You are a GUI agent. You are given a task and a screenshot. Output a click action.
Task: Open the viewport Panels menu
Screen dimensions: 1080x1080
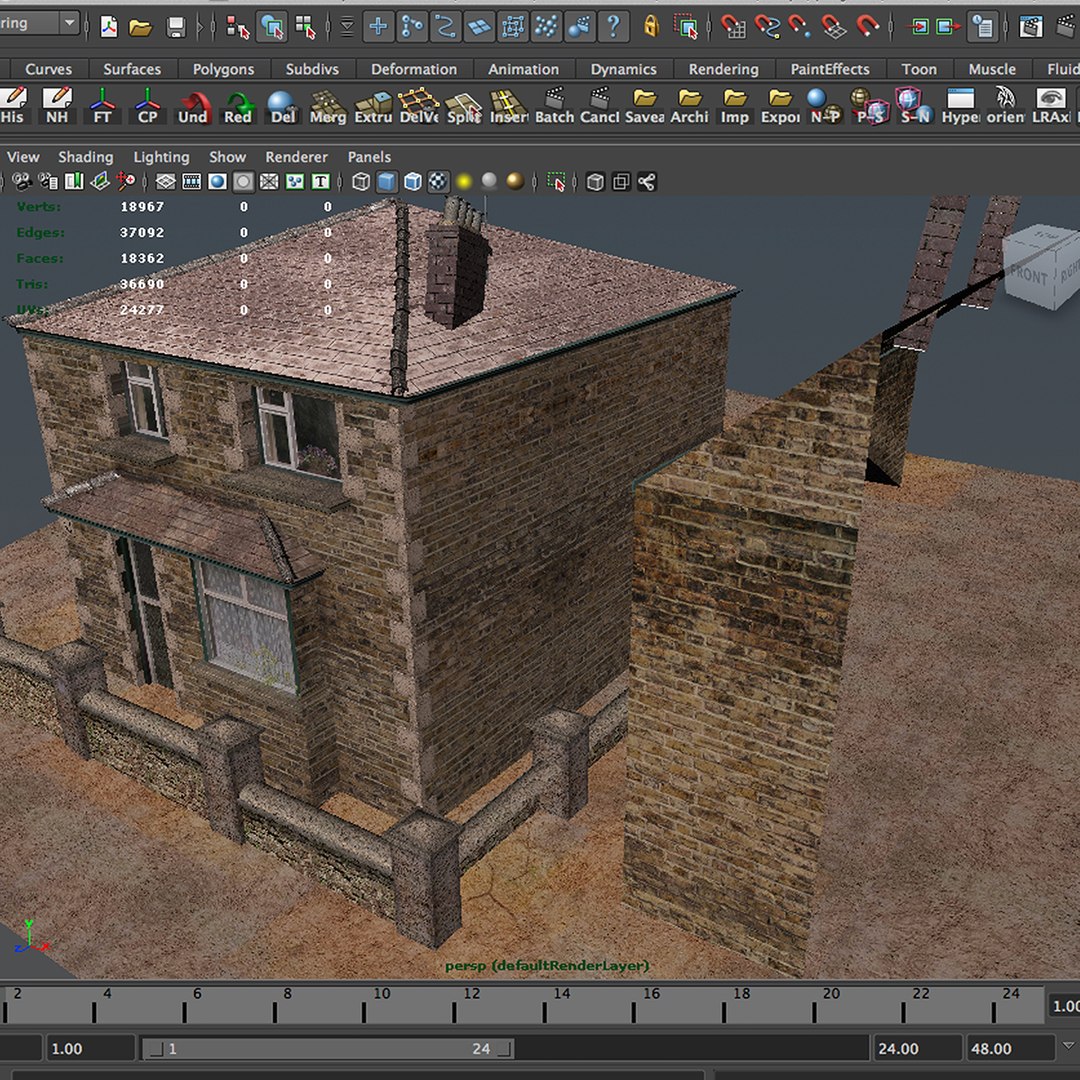point(369,157)
